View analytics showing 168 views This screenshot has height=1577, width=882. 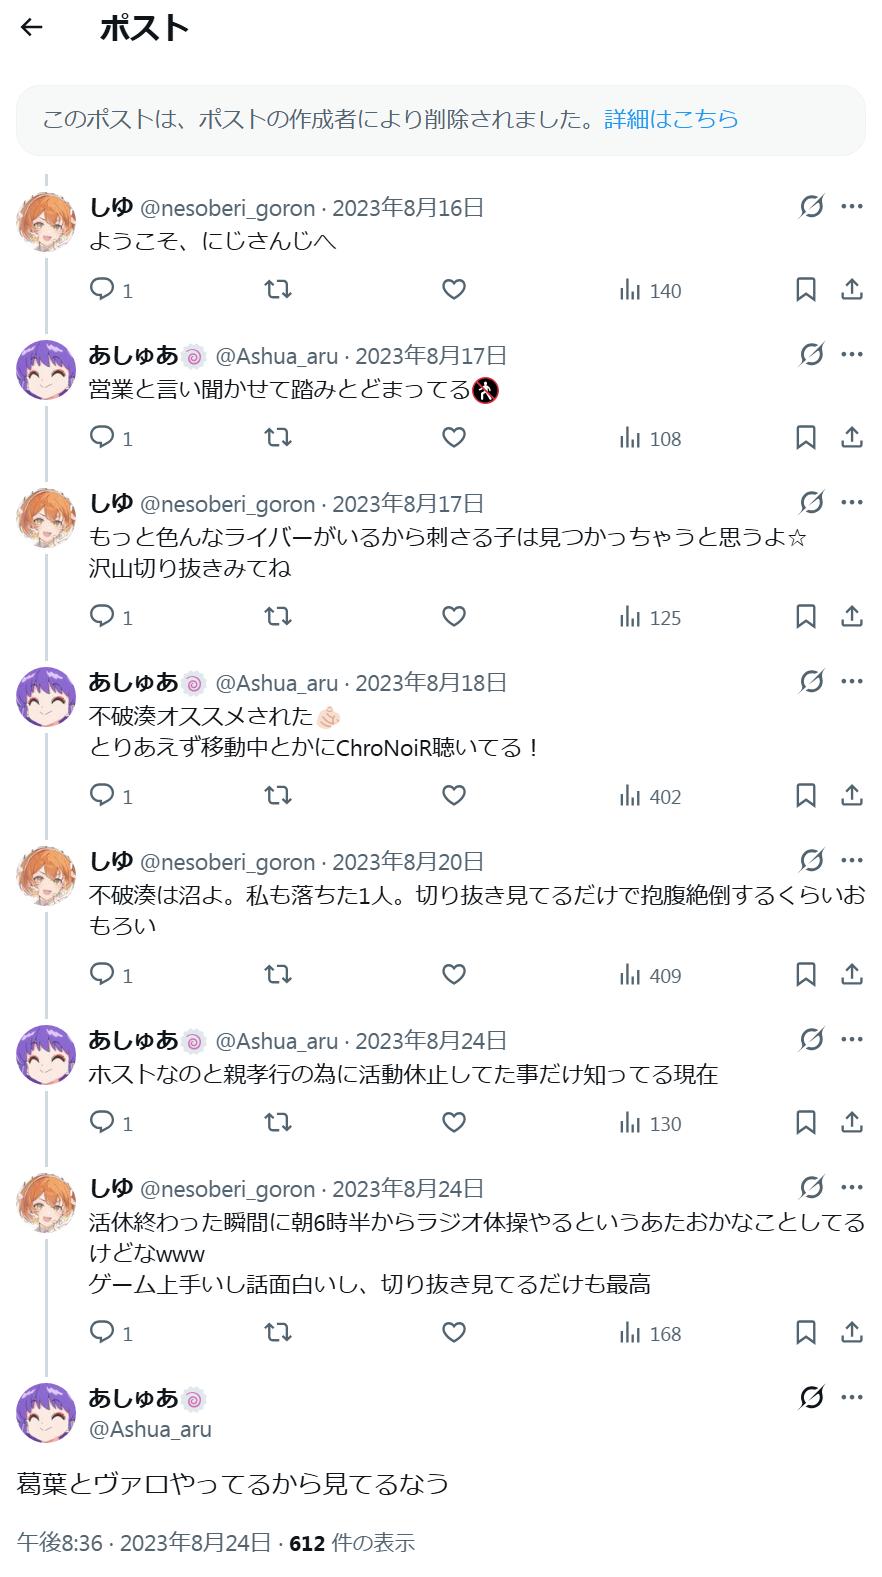[650, 1334]
